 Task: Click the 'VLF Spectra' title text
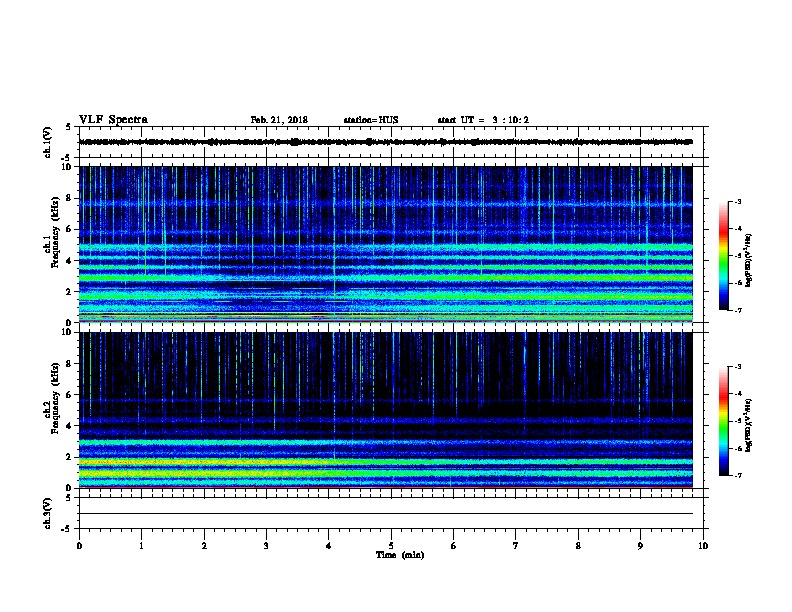click(113, 120)
